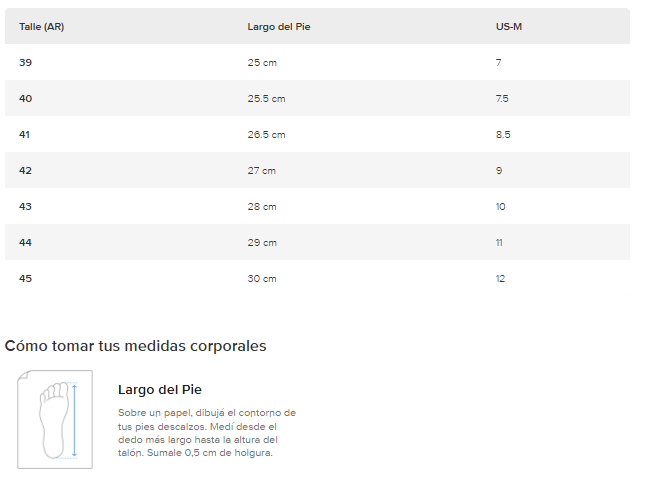
Task: Select size 40 in the Talle column
Action: [x=25, y=98]
